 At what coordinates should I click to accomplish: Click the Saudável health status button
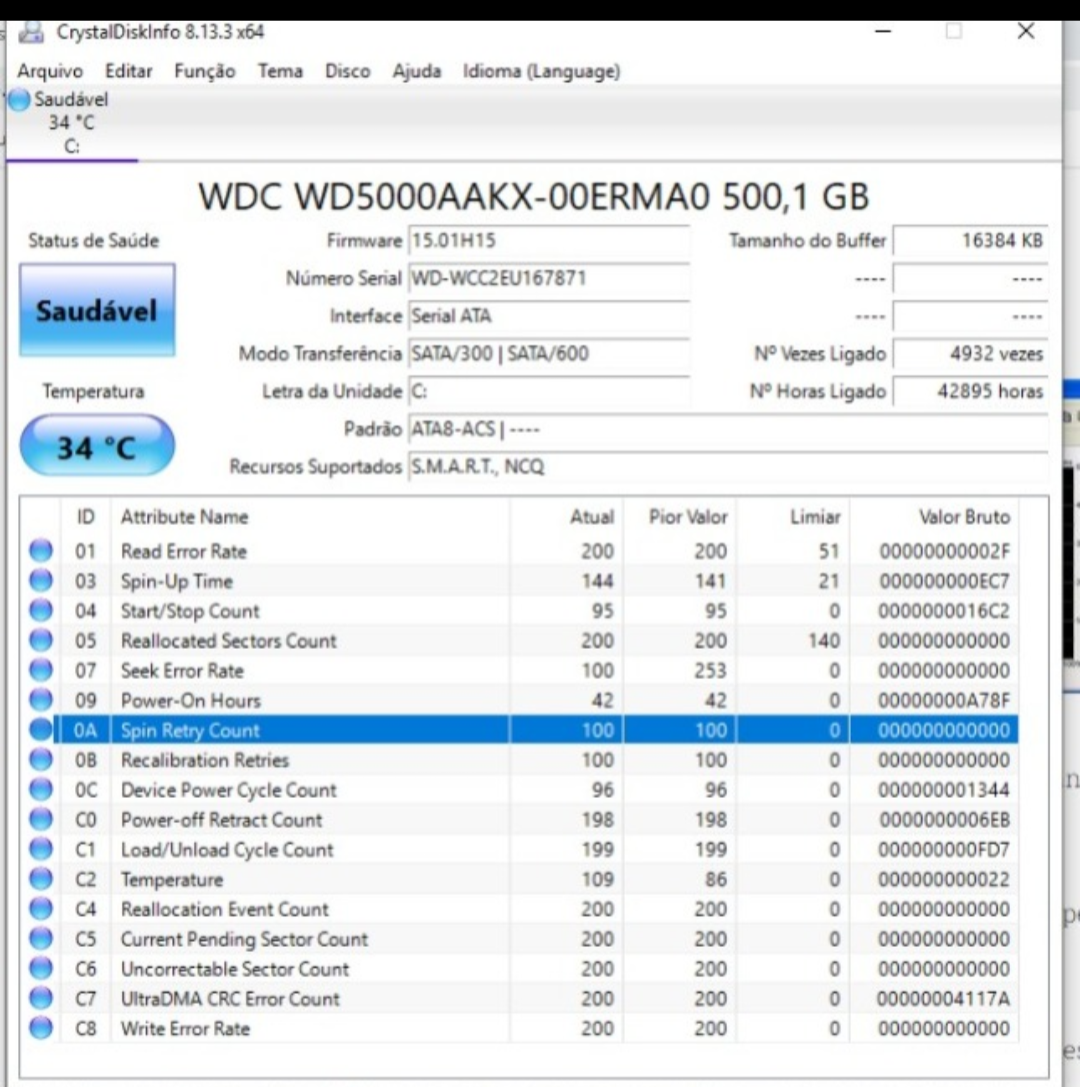97,310
